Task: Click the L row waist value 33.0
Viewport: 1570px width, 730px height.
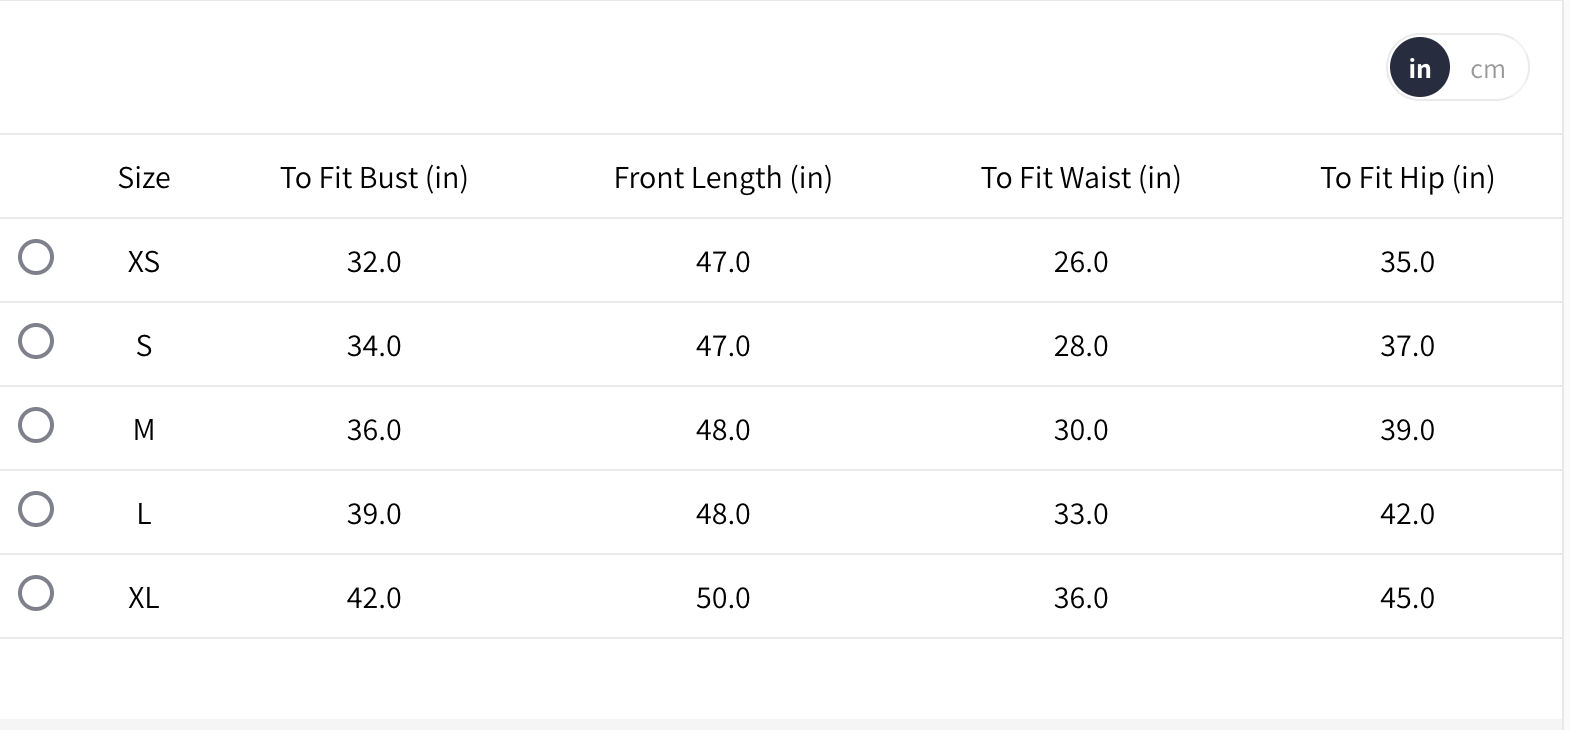Action: tap(1081, 514)
